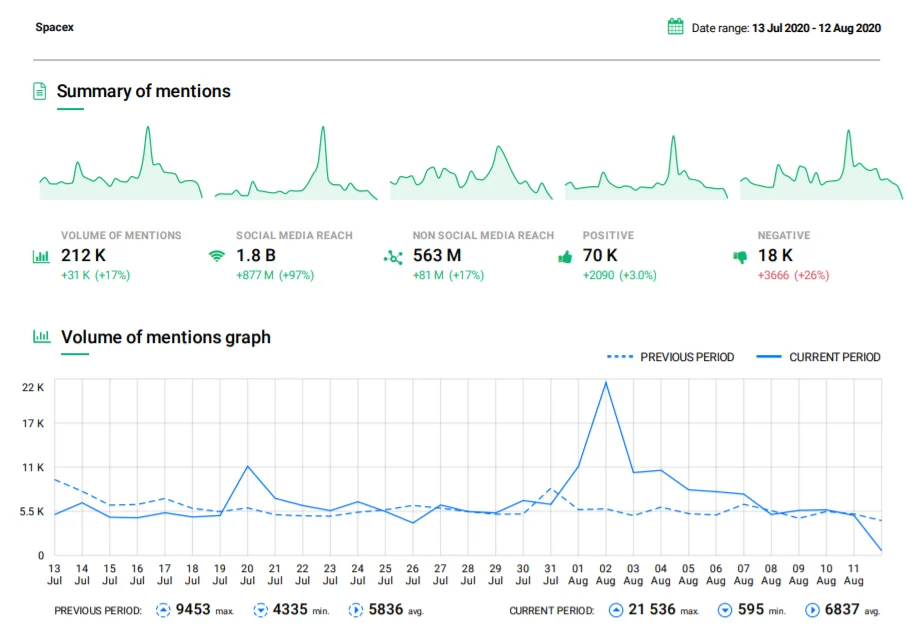This screenshot has height=636, width=918.
Task: Click the 6837 avg current period value
Action: 842,610
